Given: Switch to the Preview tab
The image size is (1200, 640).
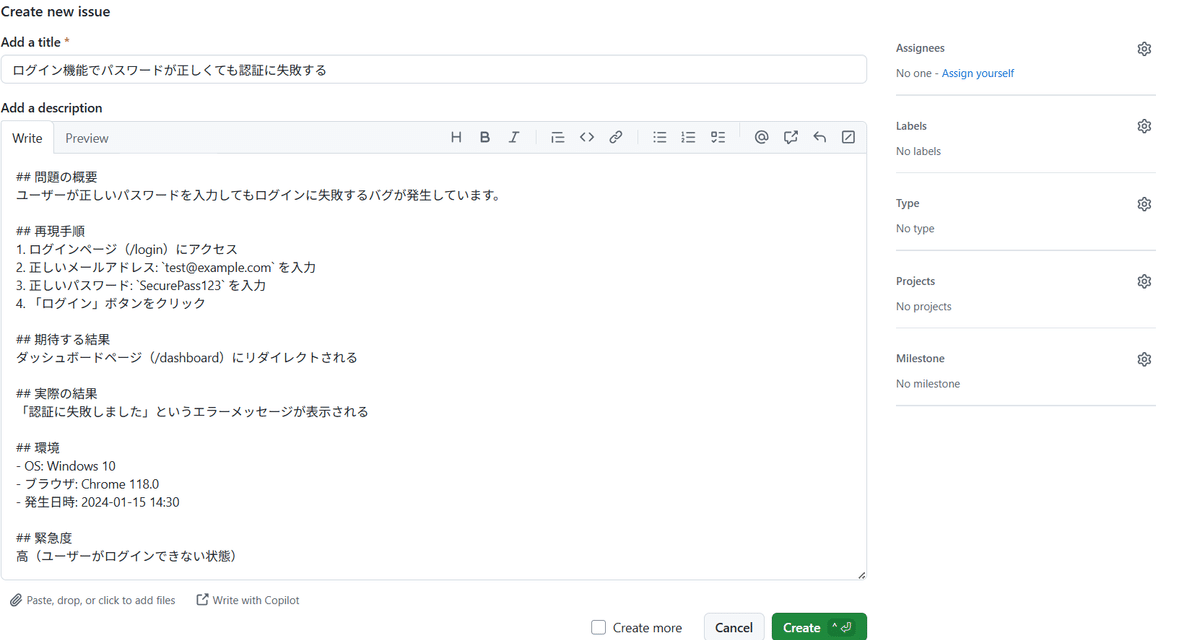Looking at the screenshot, I should tap(86, 138).
